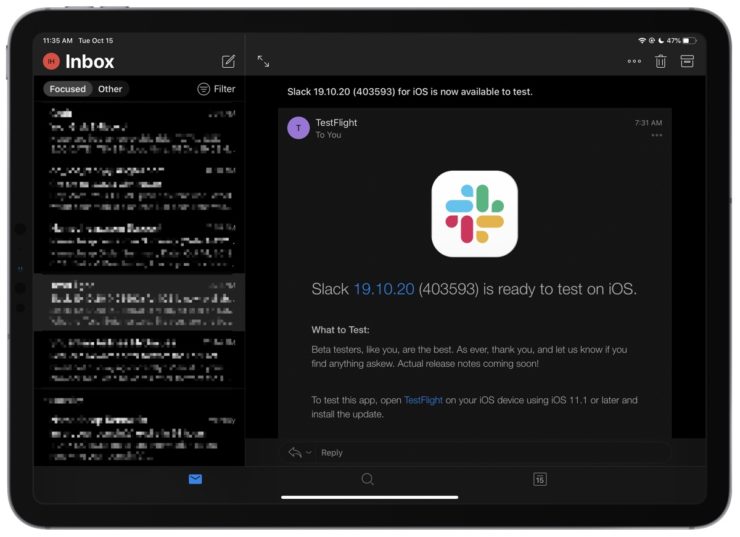Open the 19.10.20 version link

pos(384,289)
